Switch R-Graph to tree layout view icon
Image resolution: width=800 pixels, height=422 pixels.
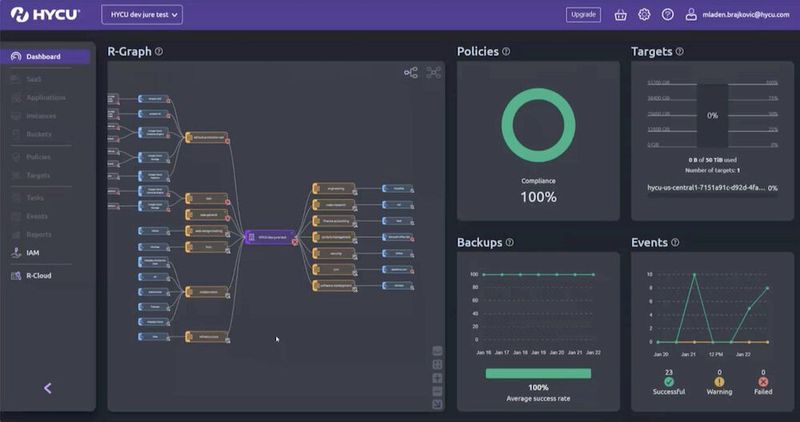tap(410, 73)
